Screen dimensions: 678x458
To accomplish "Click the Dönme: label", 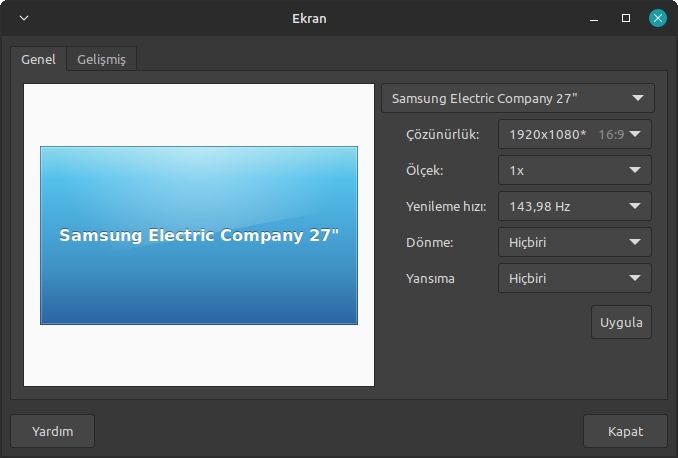I will (429, 242).
